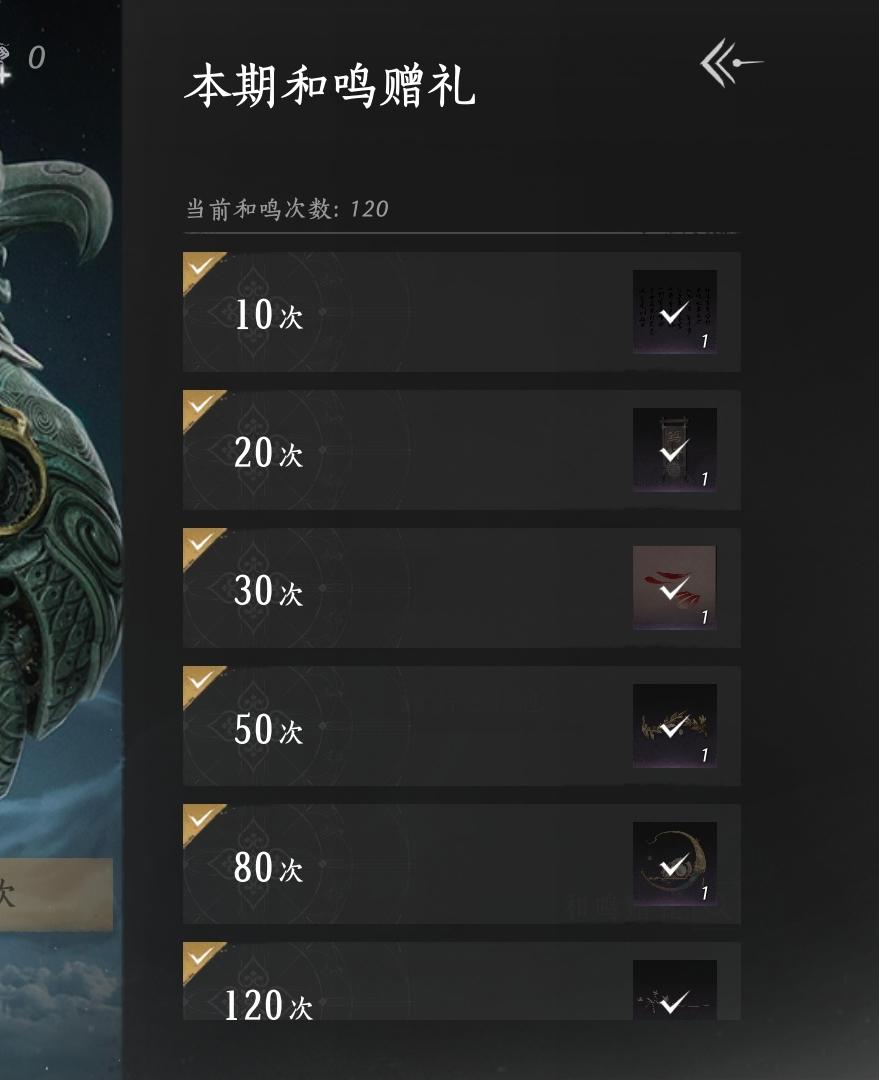The height and width of the screenshot is (1080, 879).
Task: Click the progress line under 当前和鸣次数
Action: tap(460, 233)
